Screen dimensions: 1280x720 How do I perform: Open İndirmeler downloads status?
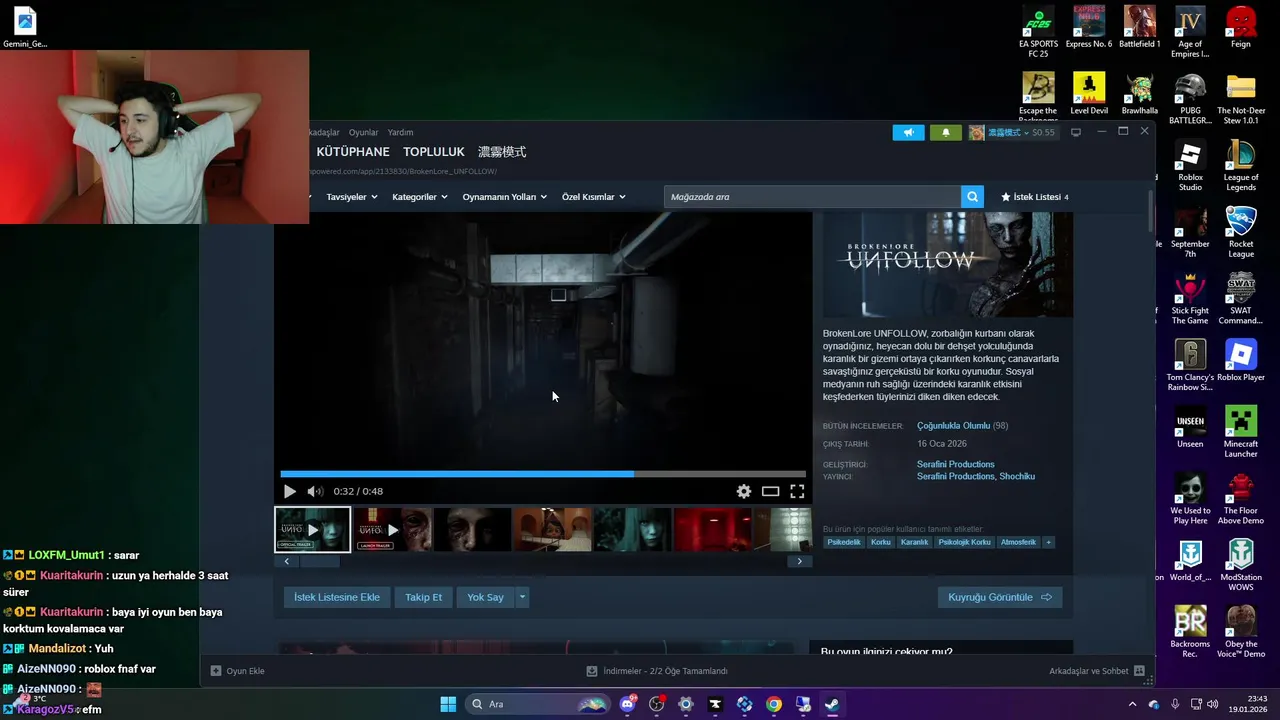pos(657,671)
